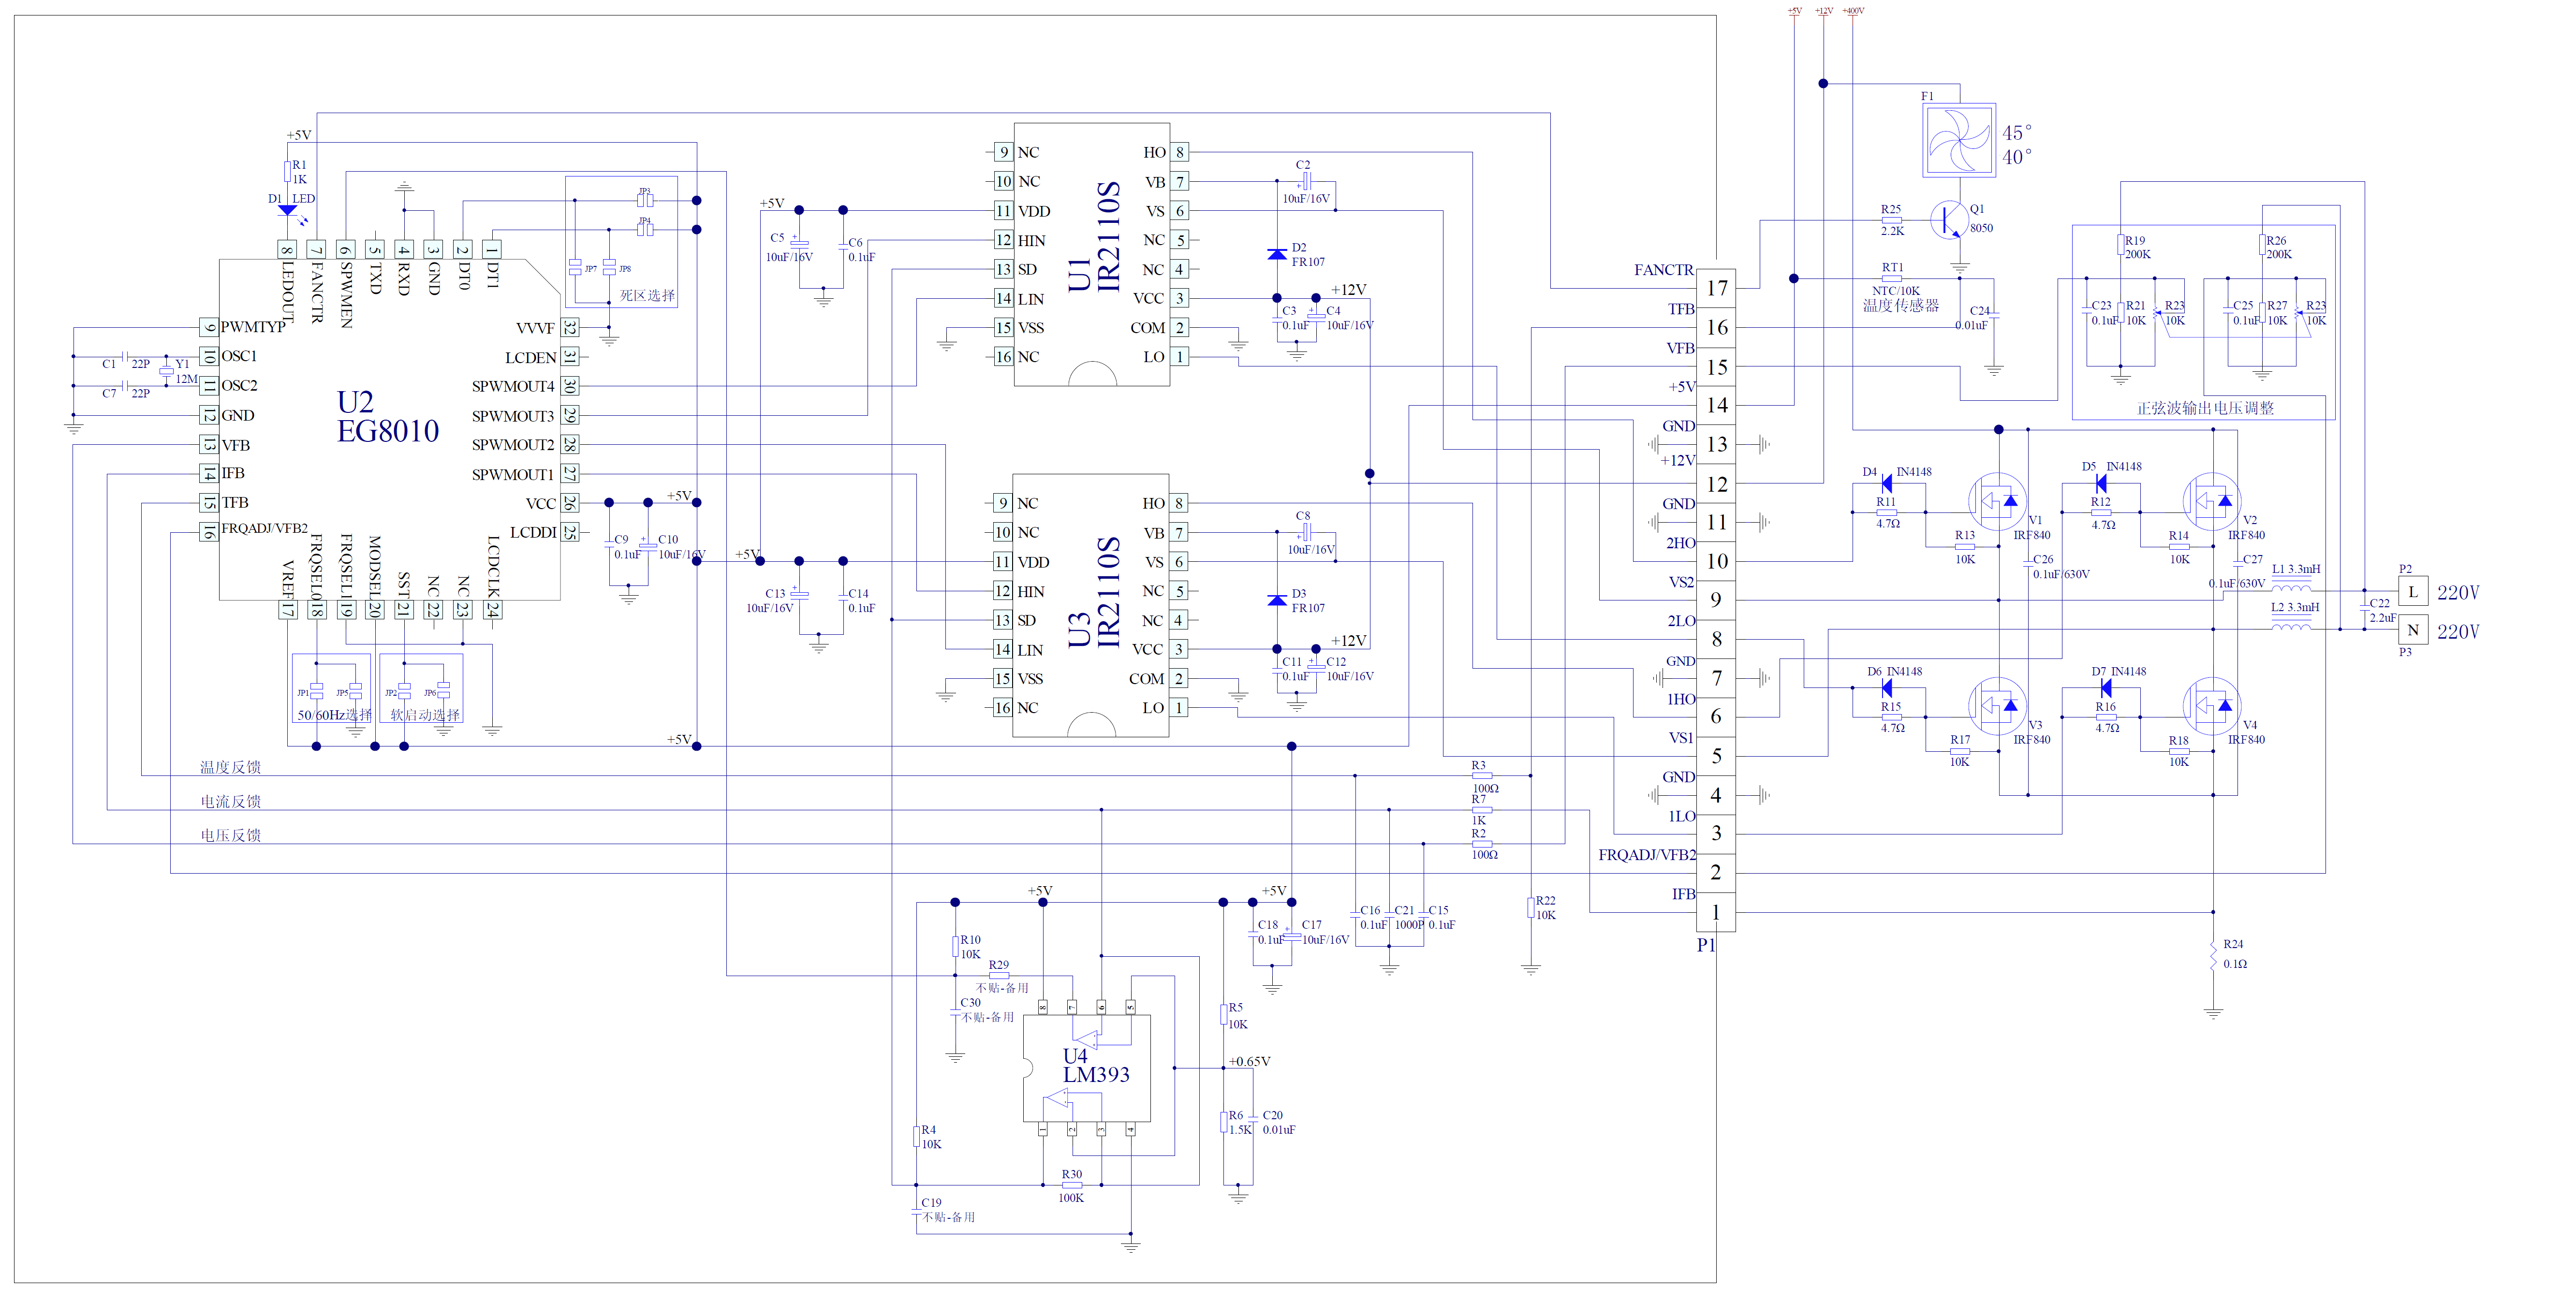Image resolution: width=2576 pixels, height=1301 pixels.
Task: Click the R25 2.2K resistor symbol
Action: 1891,220
